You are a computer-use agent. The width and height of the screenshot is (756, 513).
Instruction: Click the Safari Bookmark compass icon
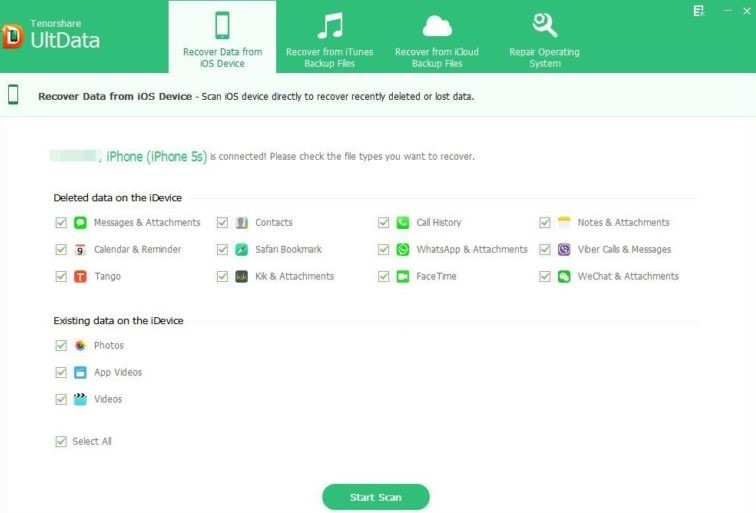(x=242, y=250)
